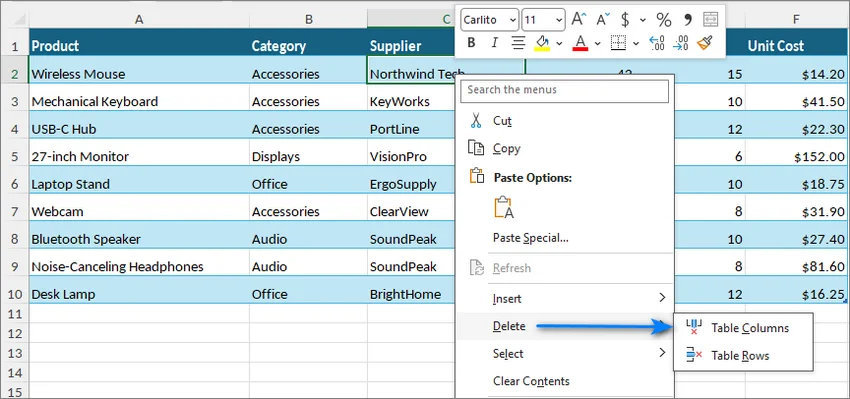Toggle italic formatting
850x399 pixels.
coord(494,42)
